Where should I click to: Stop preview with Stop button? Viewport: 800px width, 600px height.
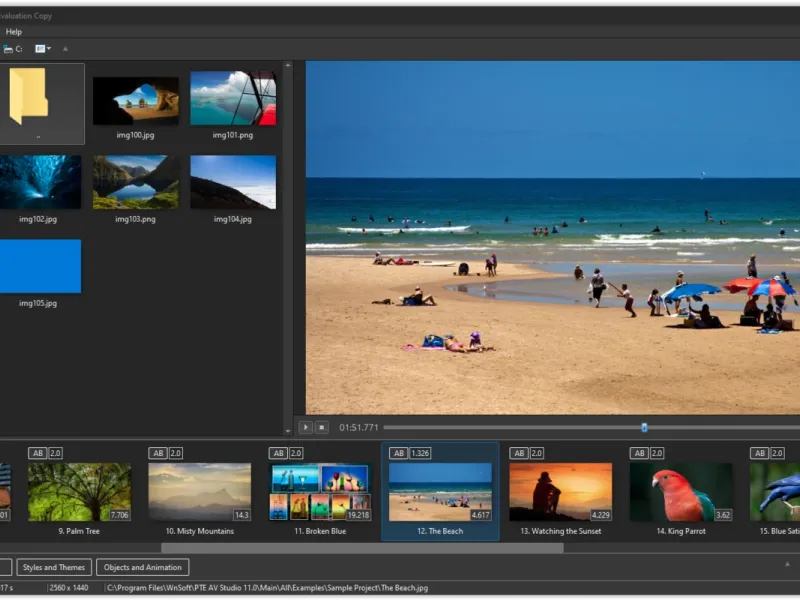(x=322, y=428)
